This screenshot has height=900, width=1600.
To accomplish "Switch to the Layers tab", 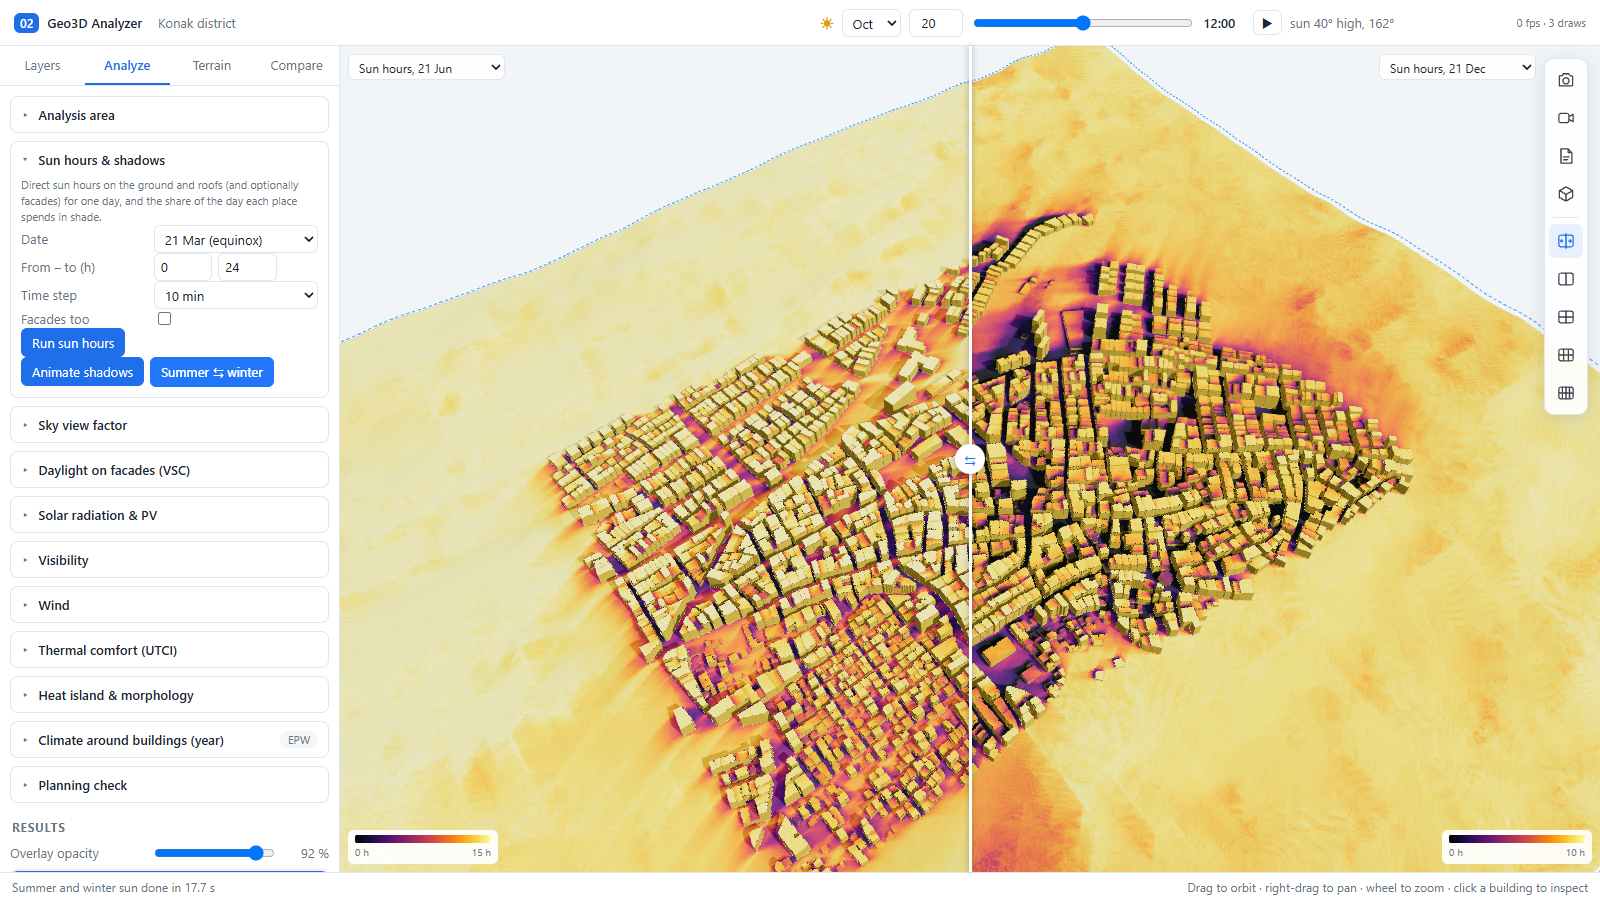I will click(42, 65).
